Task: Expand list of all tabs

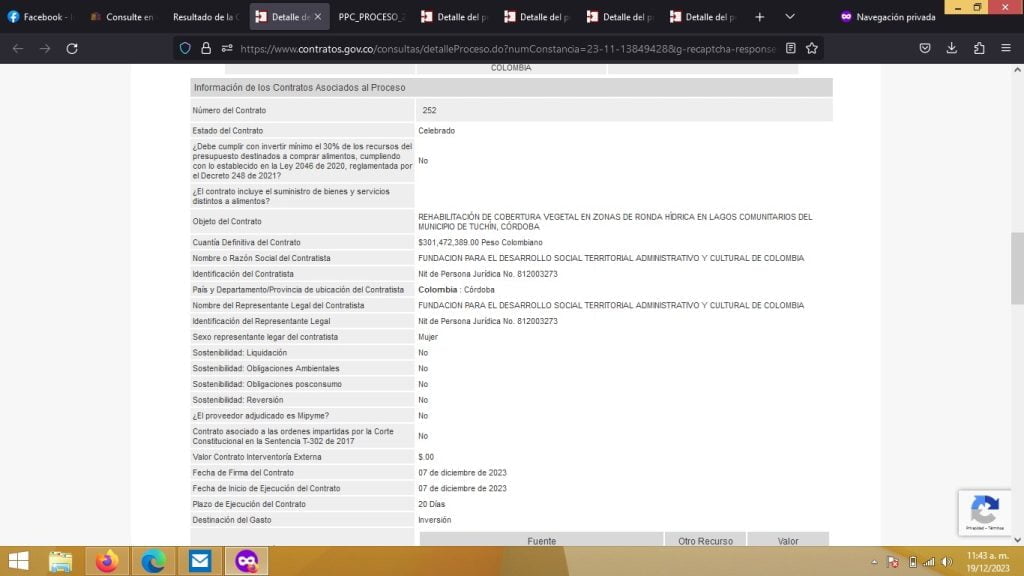Action: pyautogui.click(x=790, y=17)
